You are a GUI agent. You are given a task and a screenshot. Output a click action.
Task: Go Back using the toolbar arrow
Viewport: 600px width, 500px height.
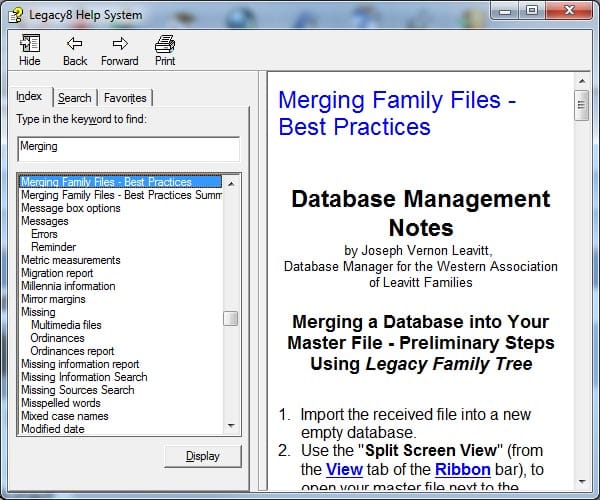pos(75,50)
